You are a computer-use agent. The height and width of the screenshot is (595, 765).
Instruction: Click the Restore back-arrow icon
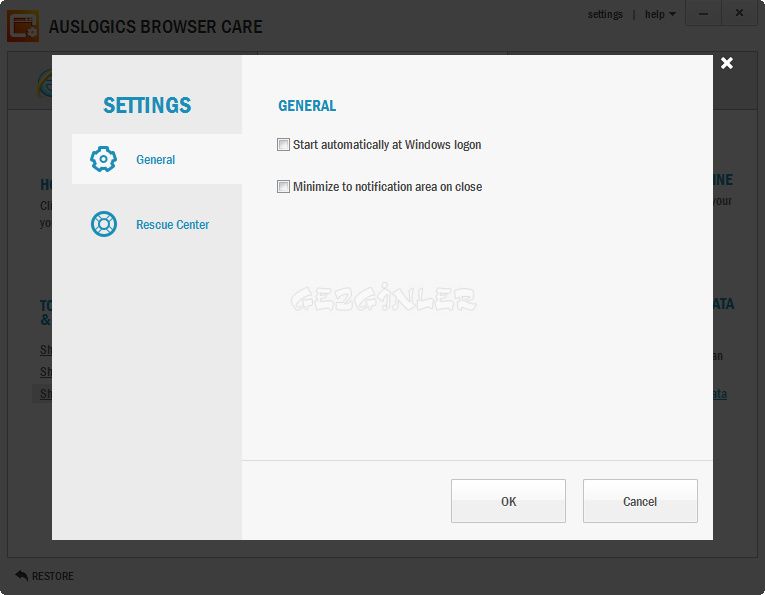(x=21, y=575)
